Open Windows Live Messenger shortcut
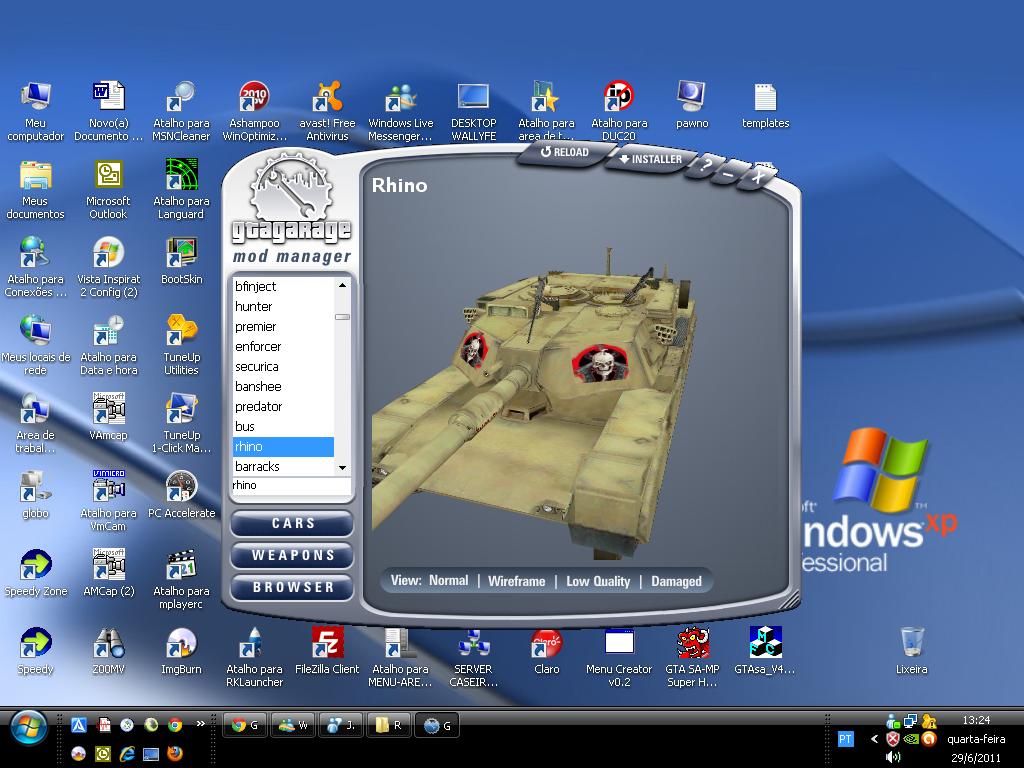 click(x=400, y=111)
